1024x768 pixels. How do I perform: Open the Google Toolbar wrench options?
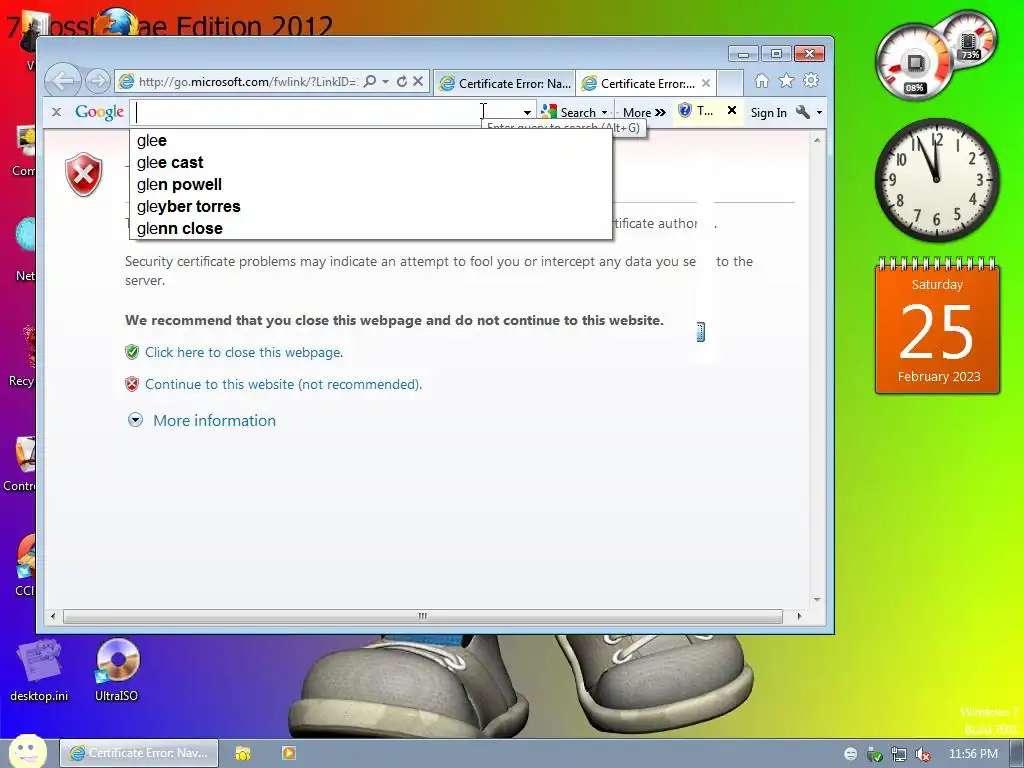(803, 112)
